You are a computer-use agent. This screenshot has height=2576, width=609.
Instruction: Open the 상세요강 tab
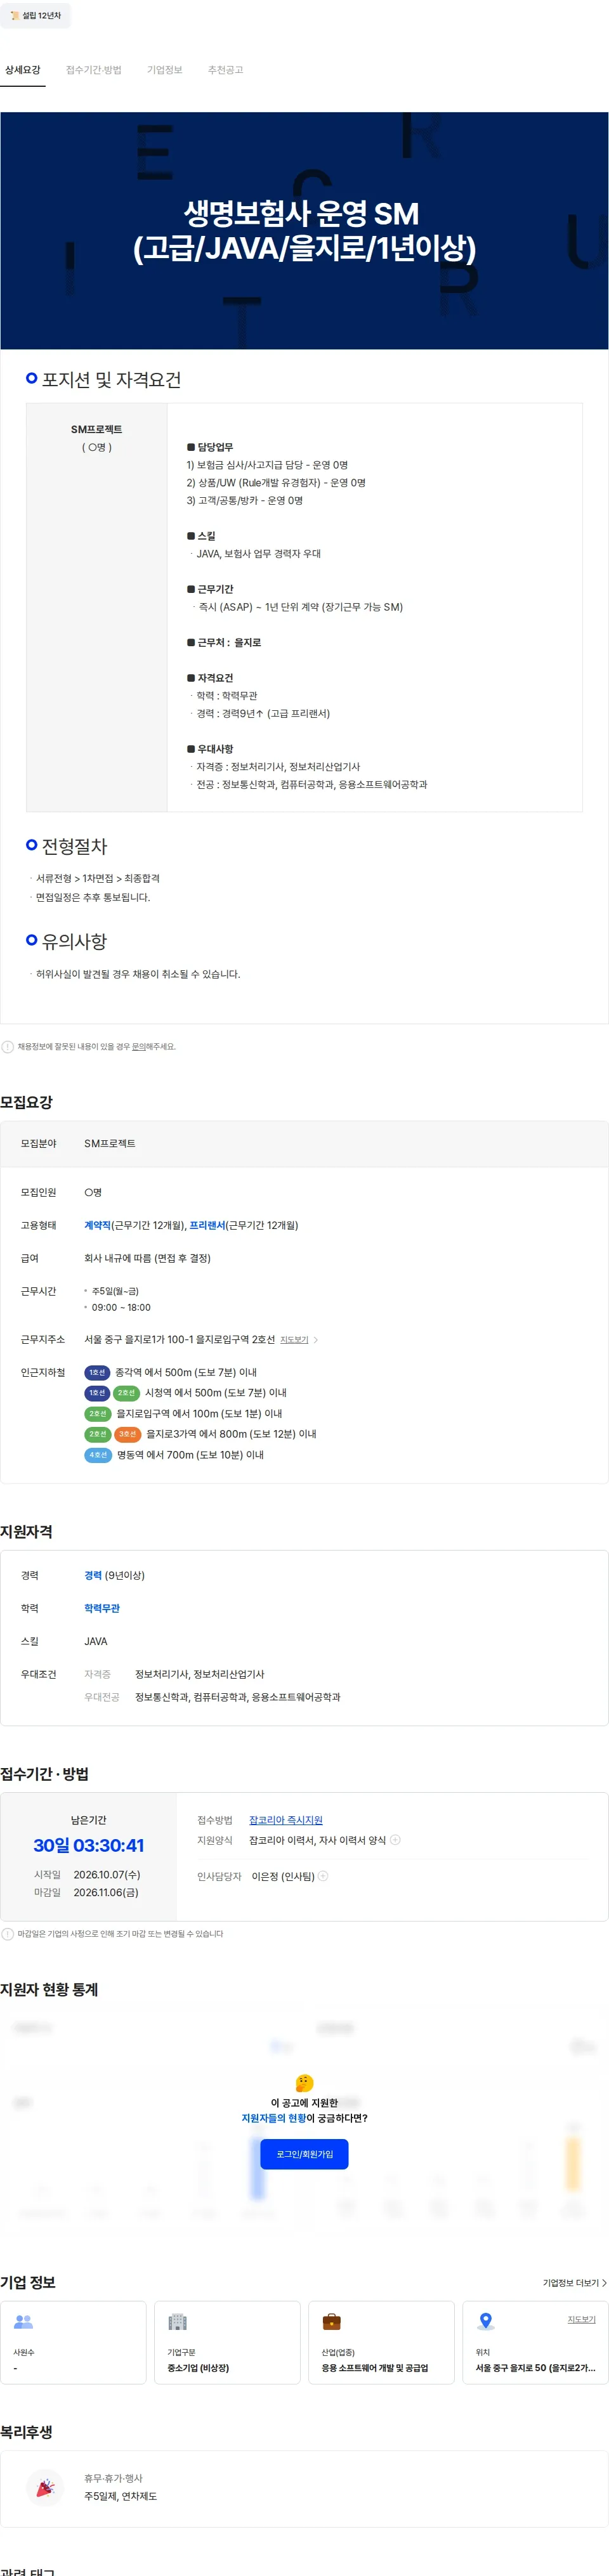pyautogui.click(x=23, y=70)
